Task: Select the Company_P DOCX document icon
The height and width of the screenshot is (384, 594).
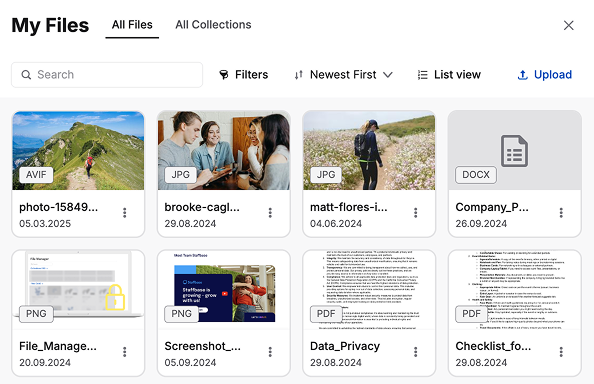Action: coord(514,151)
